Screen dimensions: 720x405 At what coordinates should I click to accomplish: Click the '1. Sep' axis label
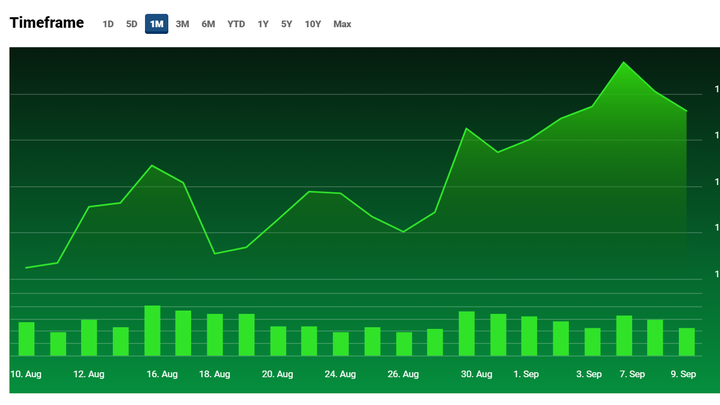pos(526,374)
